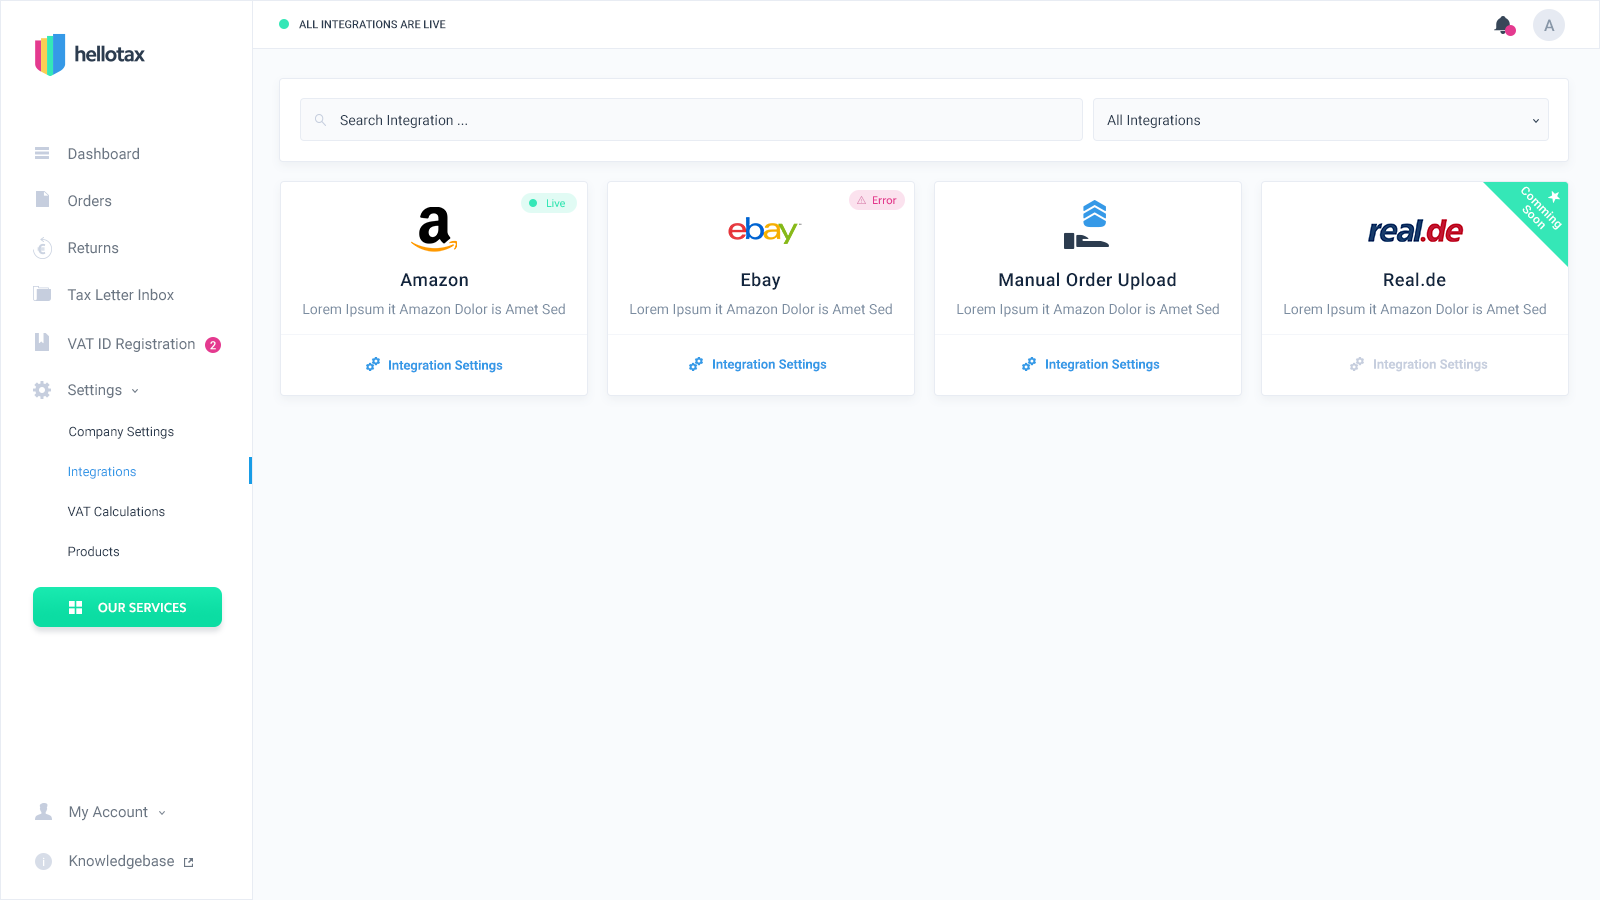Click the real.de logo
This screenshot has height=900, width=1600.
(x=1415, y=231)
